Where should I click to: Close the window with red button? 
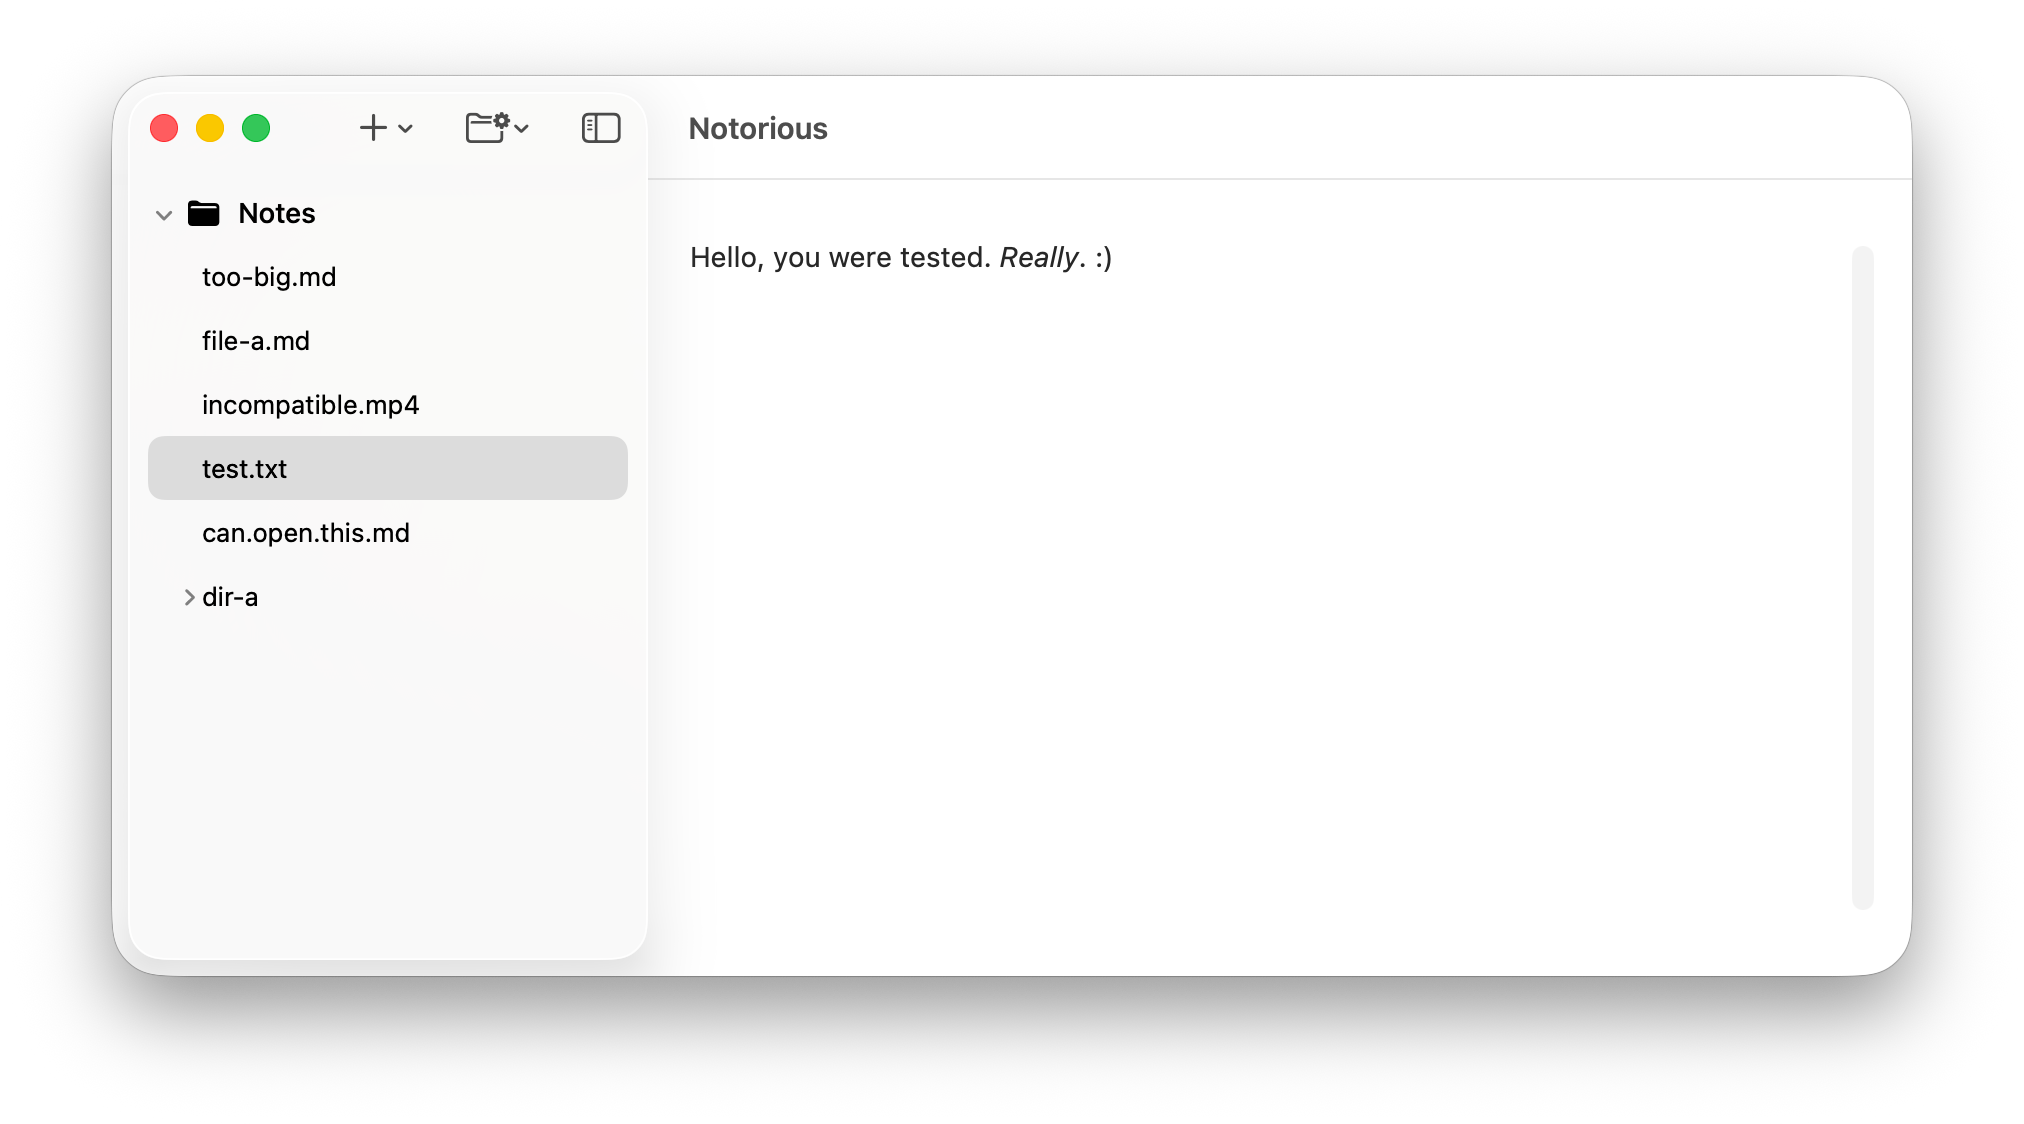coord(164,128)
